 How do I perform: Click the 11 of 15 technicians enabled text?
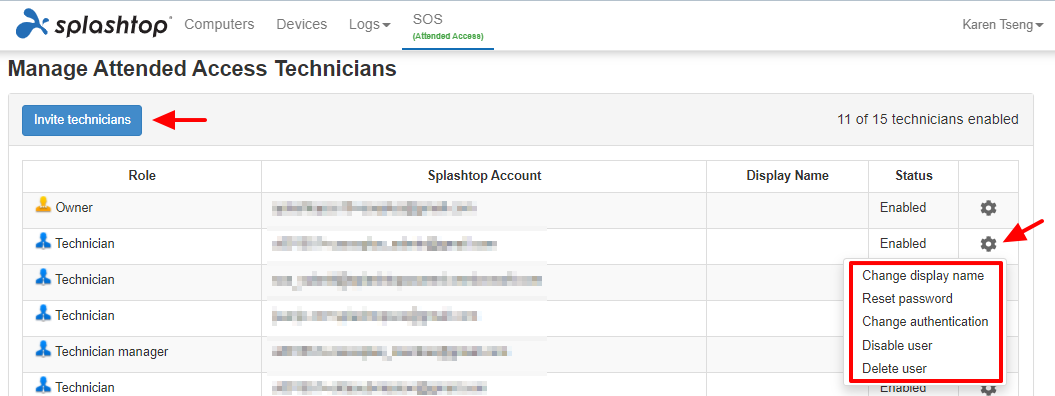(x=928, y=120)
